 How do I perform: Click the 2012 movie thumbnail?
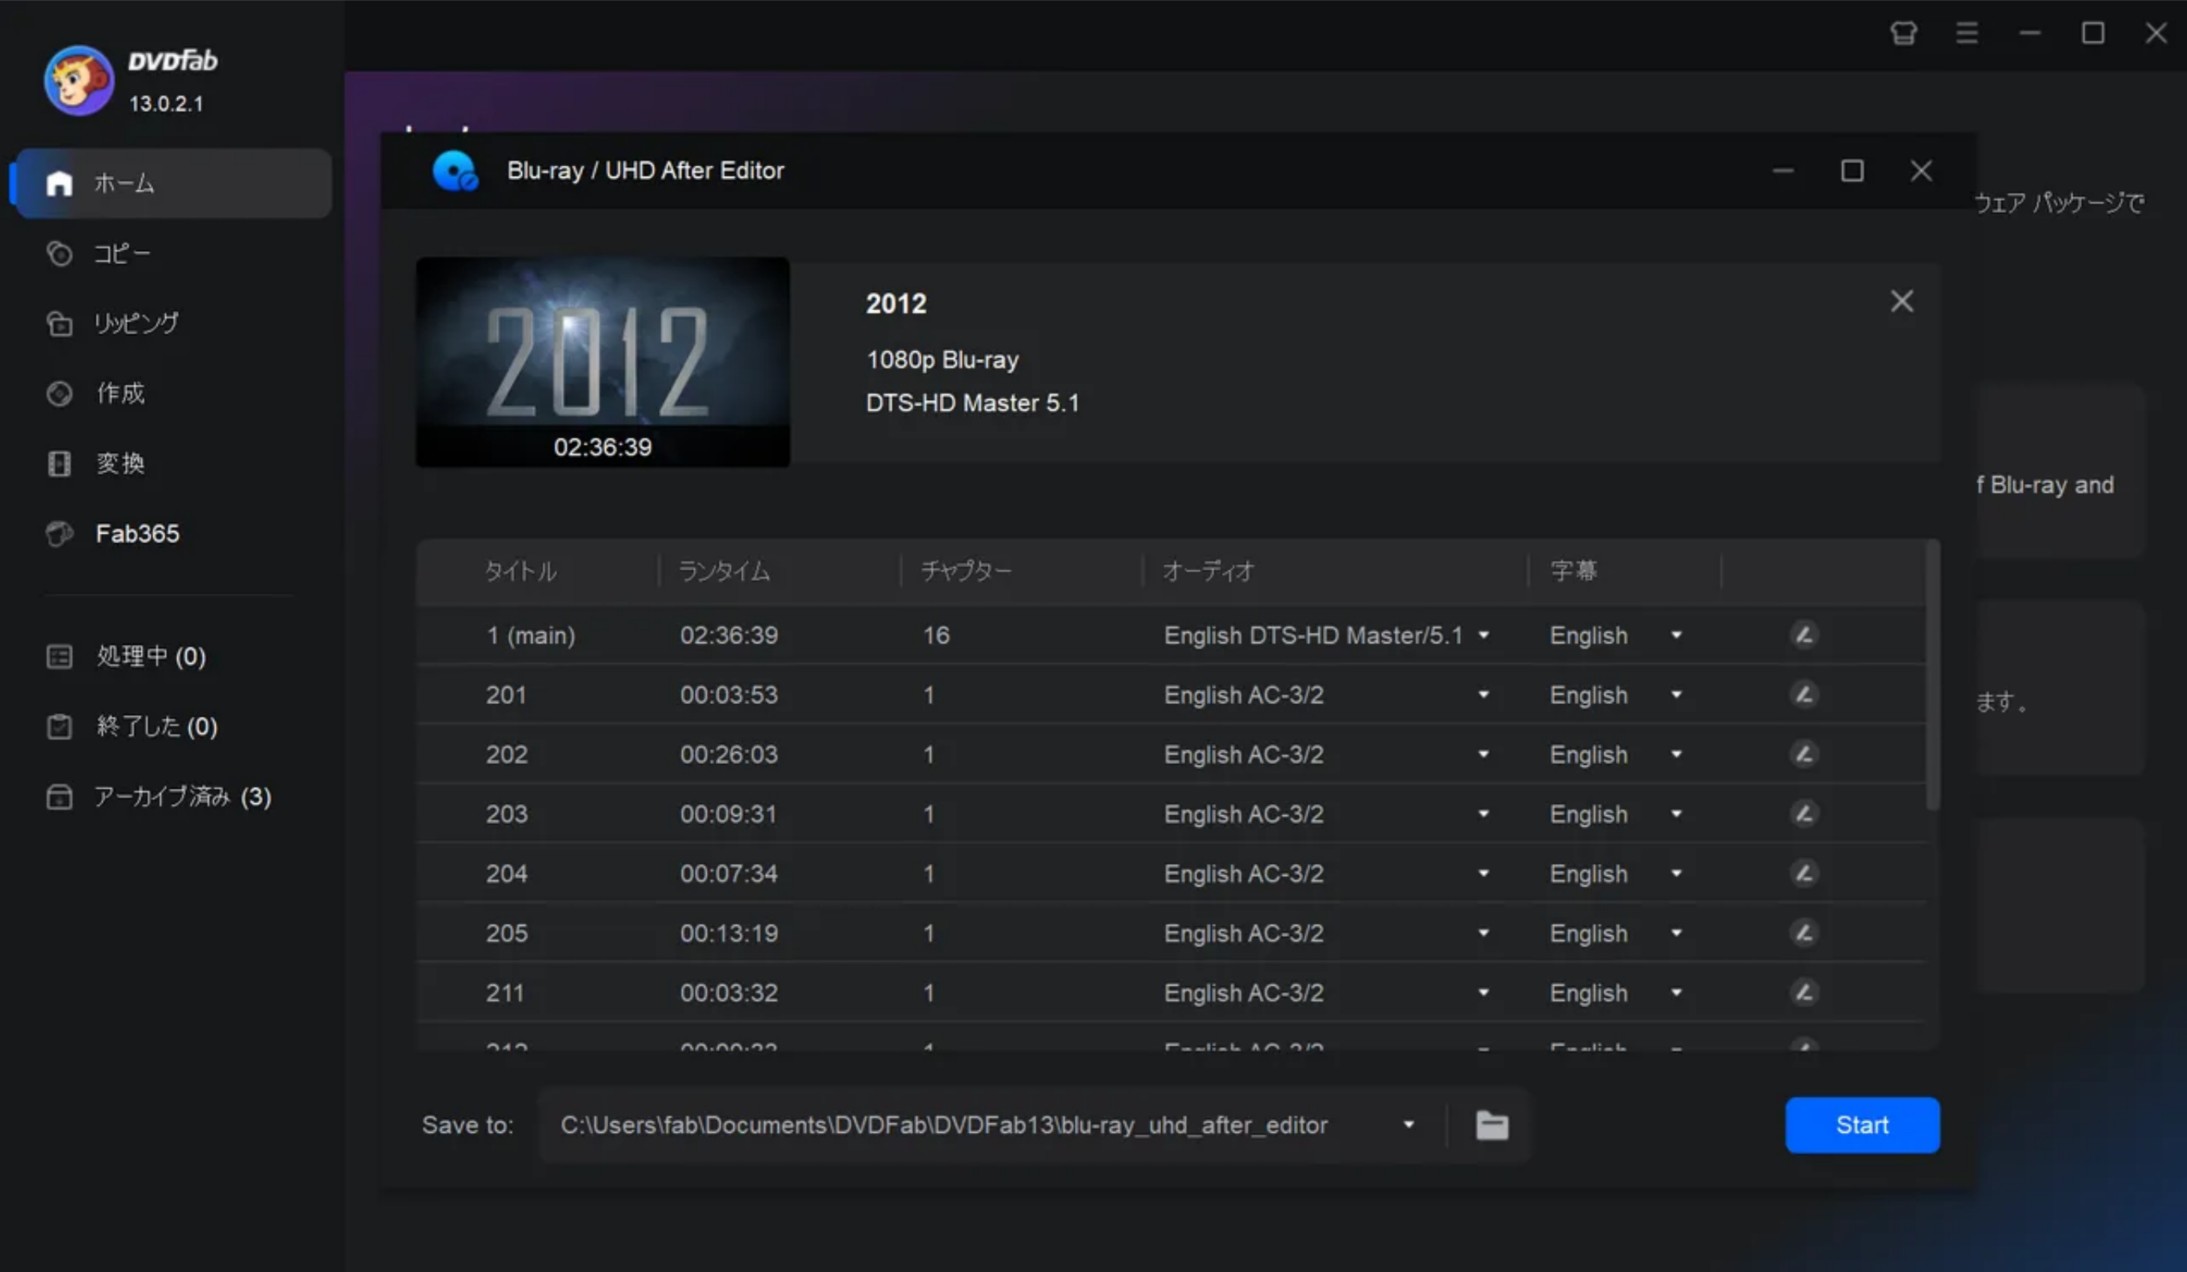pos(603,361)
